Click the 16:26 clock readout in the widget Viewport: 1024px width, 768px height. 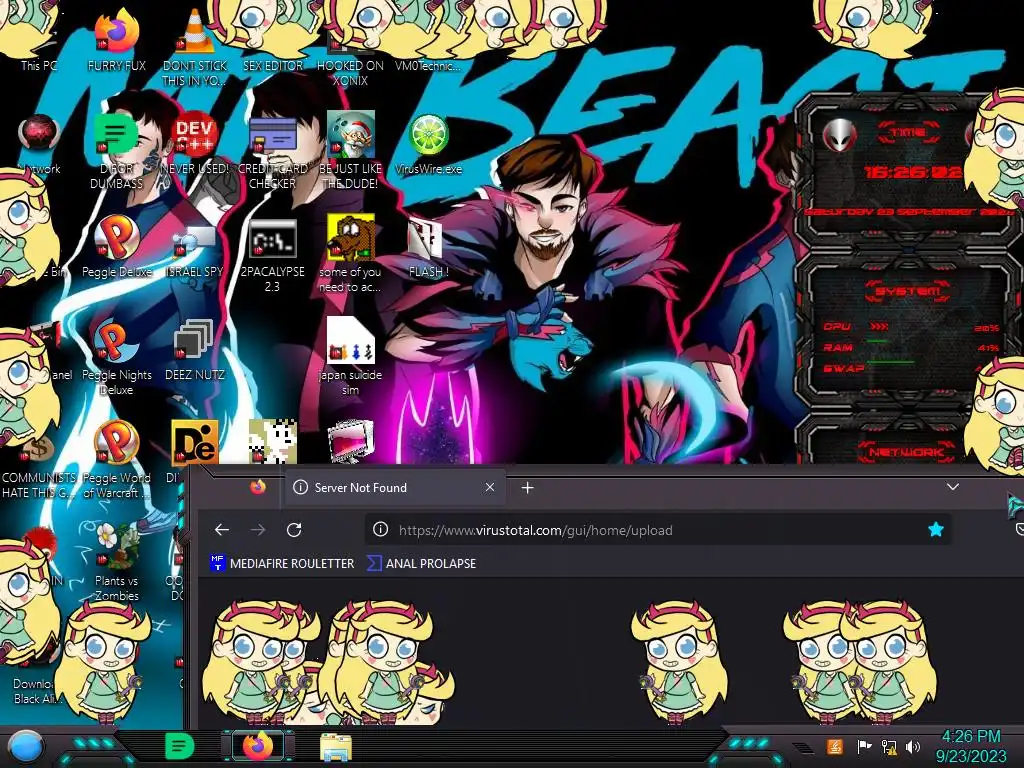click(x=914, y=172)
